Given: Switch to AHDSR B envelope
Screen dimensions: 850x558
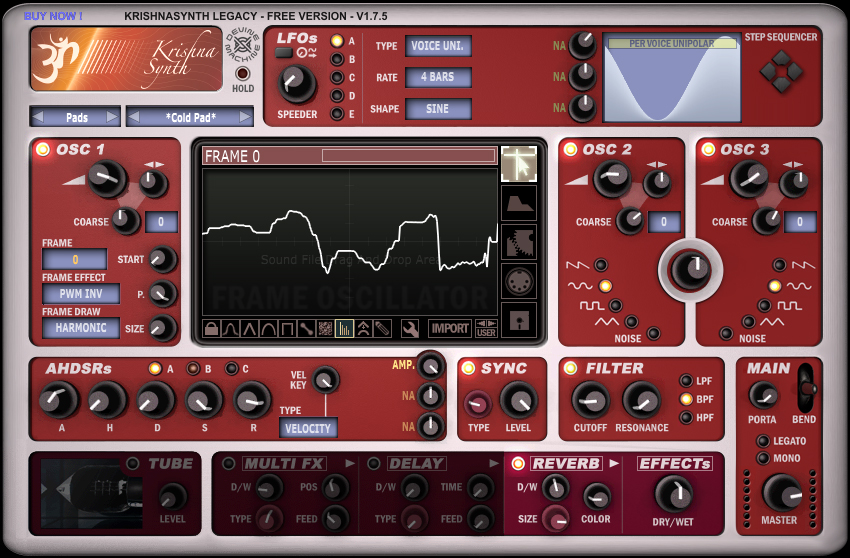Looking at the screenshot, I should coord(192,369).
